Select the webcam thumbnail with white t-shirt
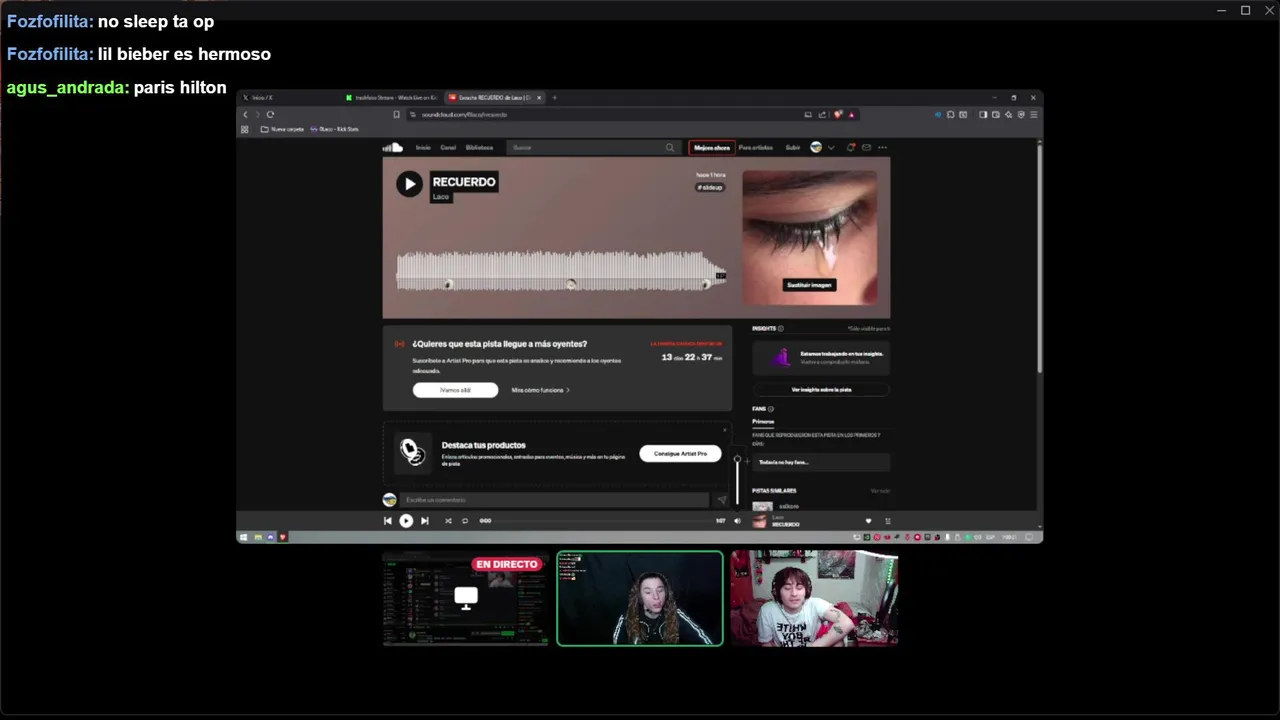The width and height of the screenshot is (1280, 720). click(x=814, y=598)
